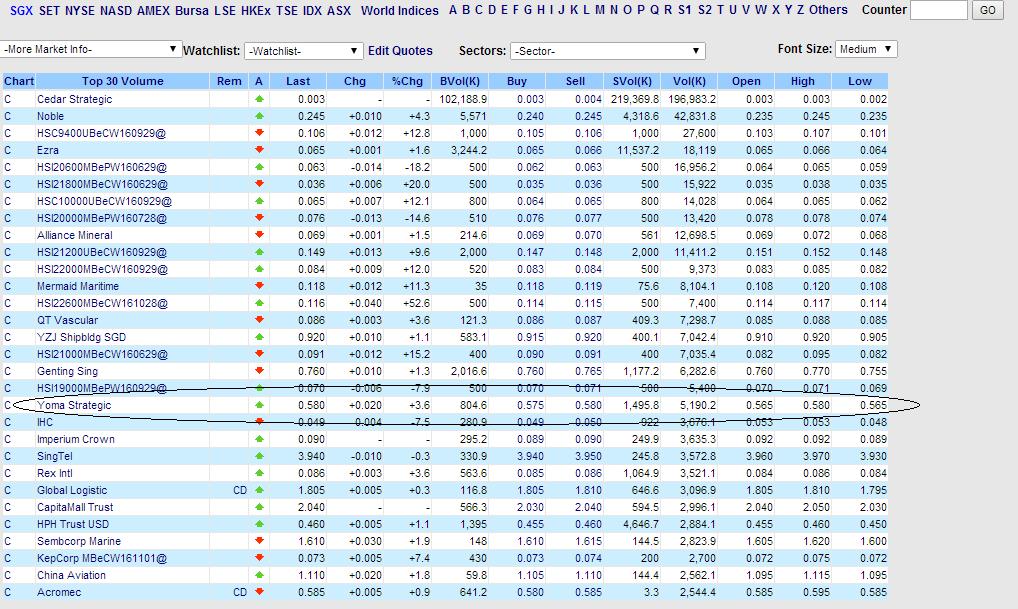Open the More Market Info dropdown
1018x609 pixels.
(x=91, y=49)
